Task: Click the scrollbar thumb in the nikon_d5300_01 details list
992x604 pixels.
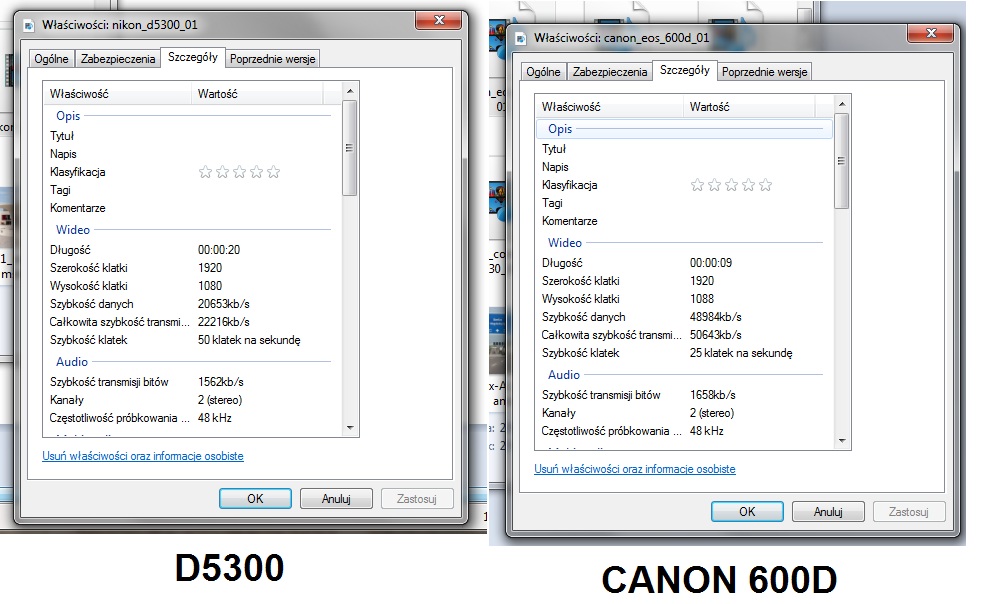Action: (350, 148)
